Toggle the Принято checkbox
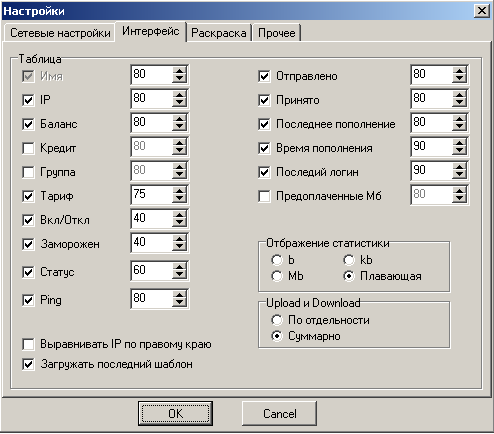This screenshot has height=434, width=494. click(x=264, y=100)
